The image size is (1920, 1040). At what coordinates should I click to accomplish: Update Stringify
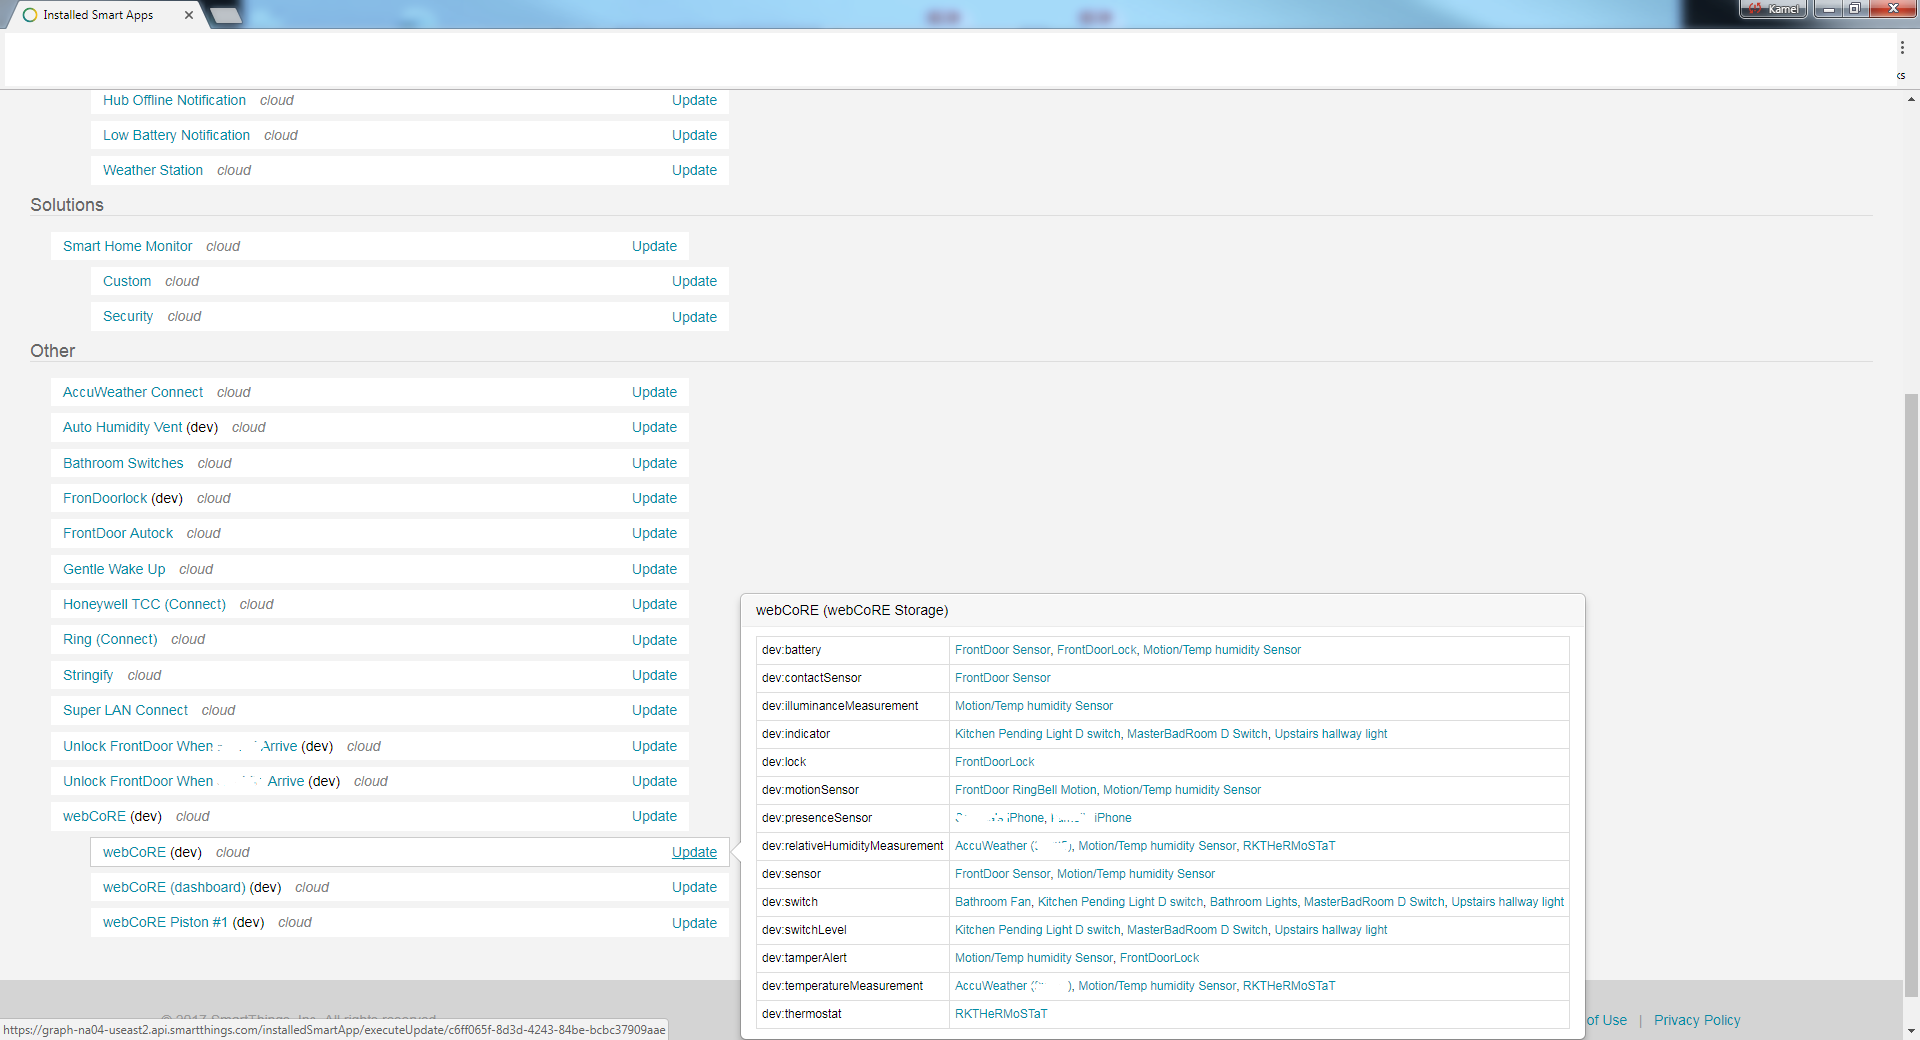coord(654,675)
